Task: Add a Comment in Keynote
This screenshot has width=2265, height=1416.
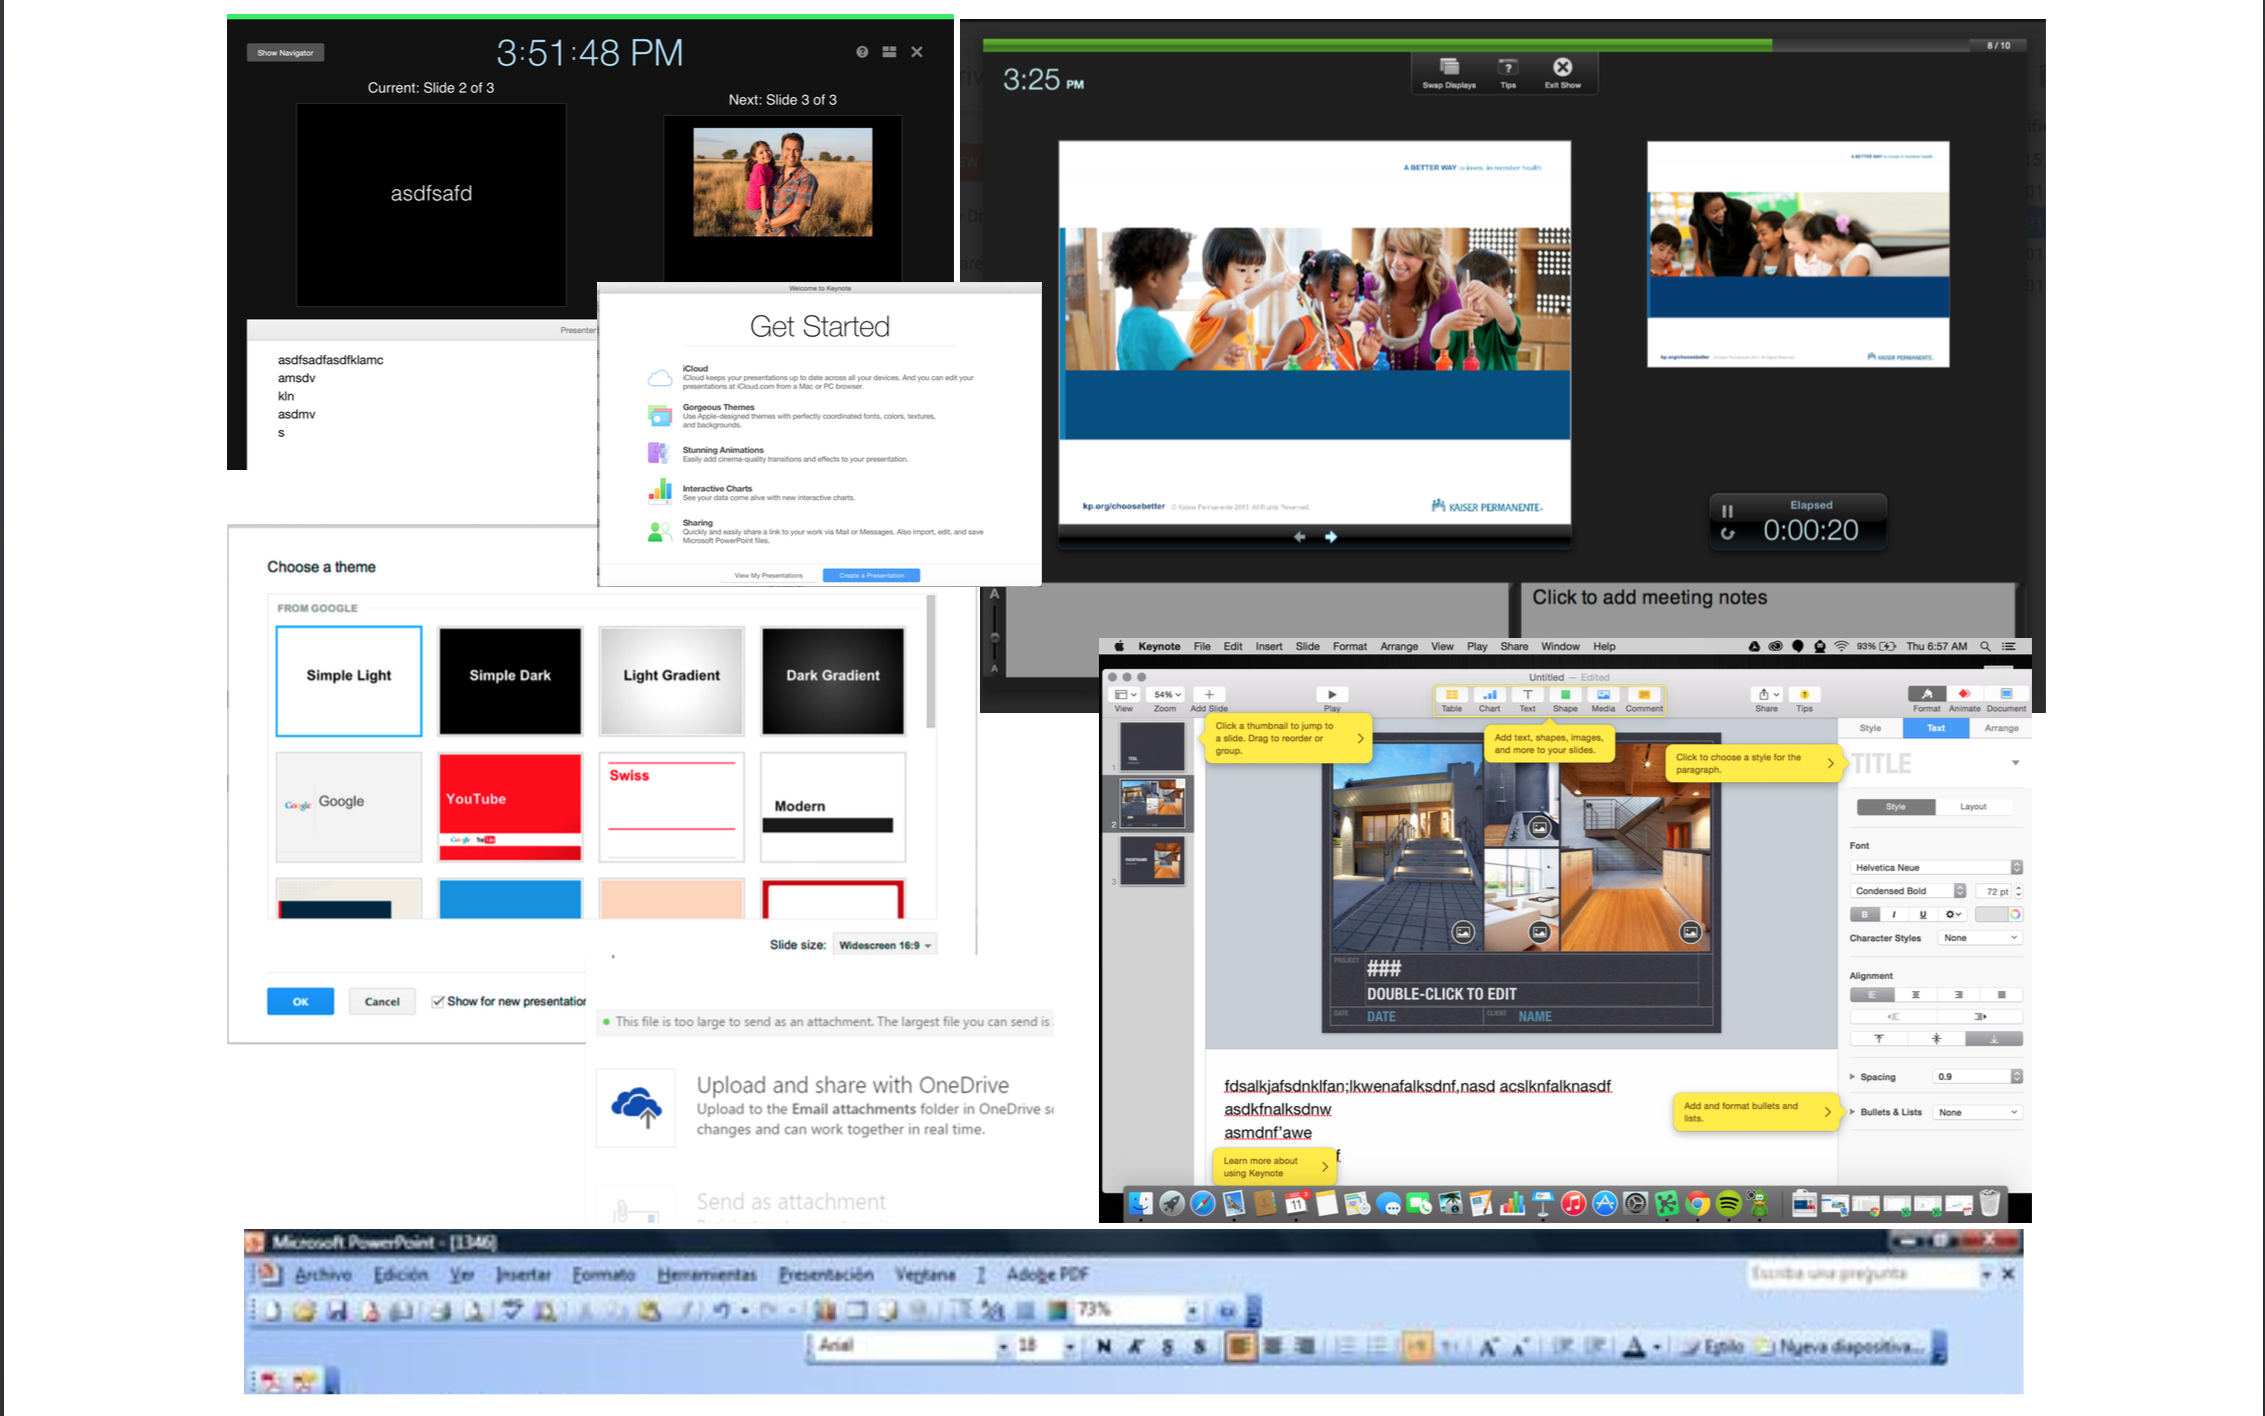Action: tap(1644, 699)
